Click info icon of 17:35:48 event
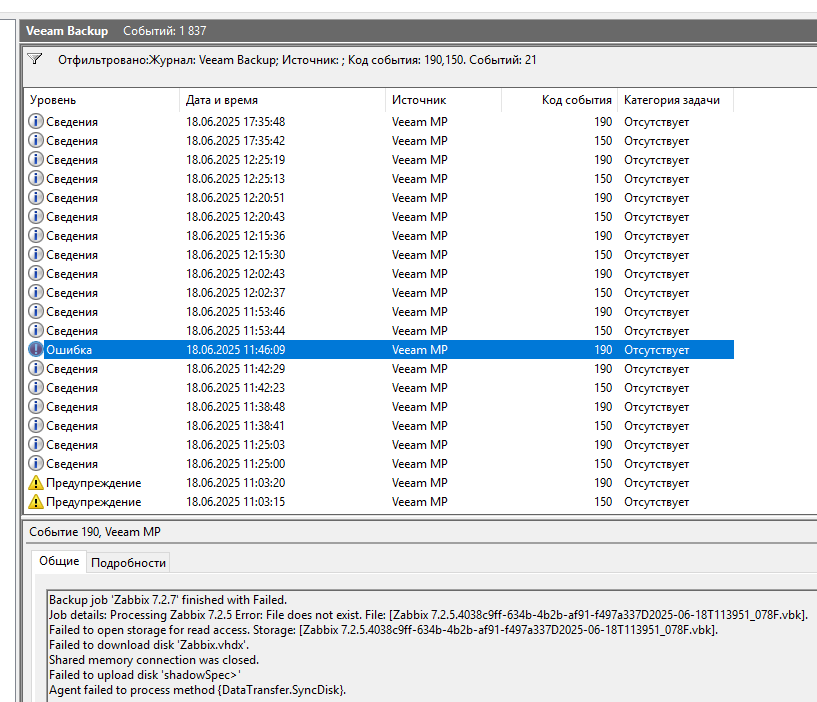 [x=35, y=121]
